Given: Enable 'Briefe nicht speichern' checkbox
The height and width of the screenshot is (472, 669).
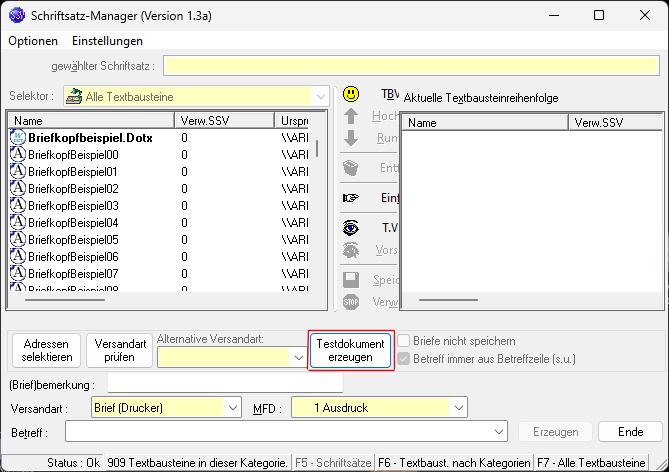Looking at the screenshot, I should (405, 341).
